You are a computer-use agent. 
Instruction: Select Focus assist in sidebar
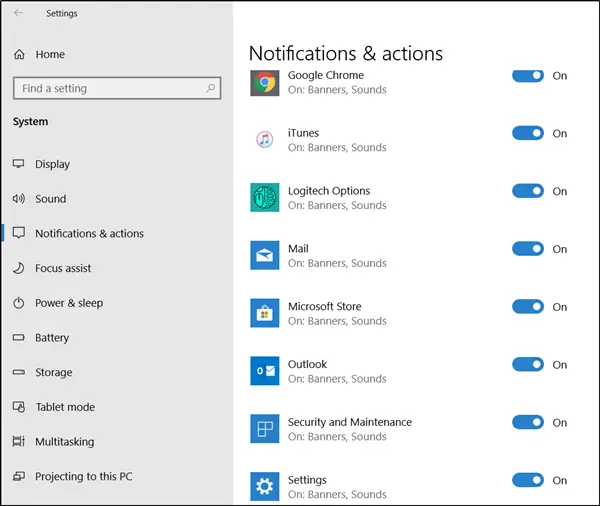pyautogui.click(x=62, y=268)
